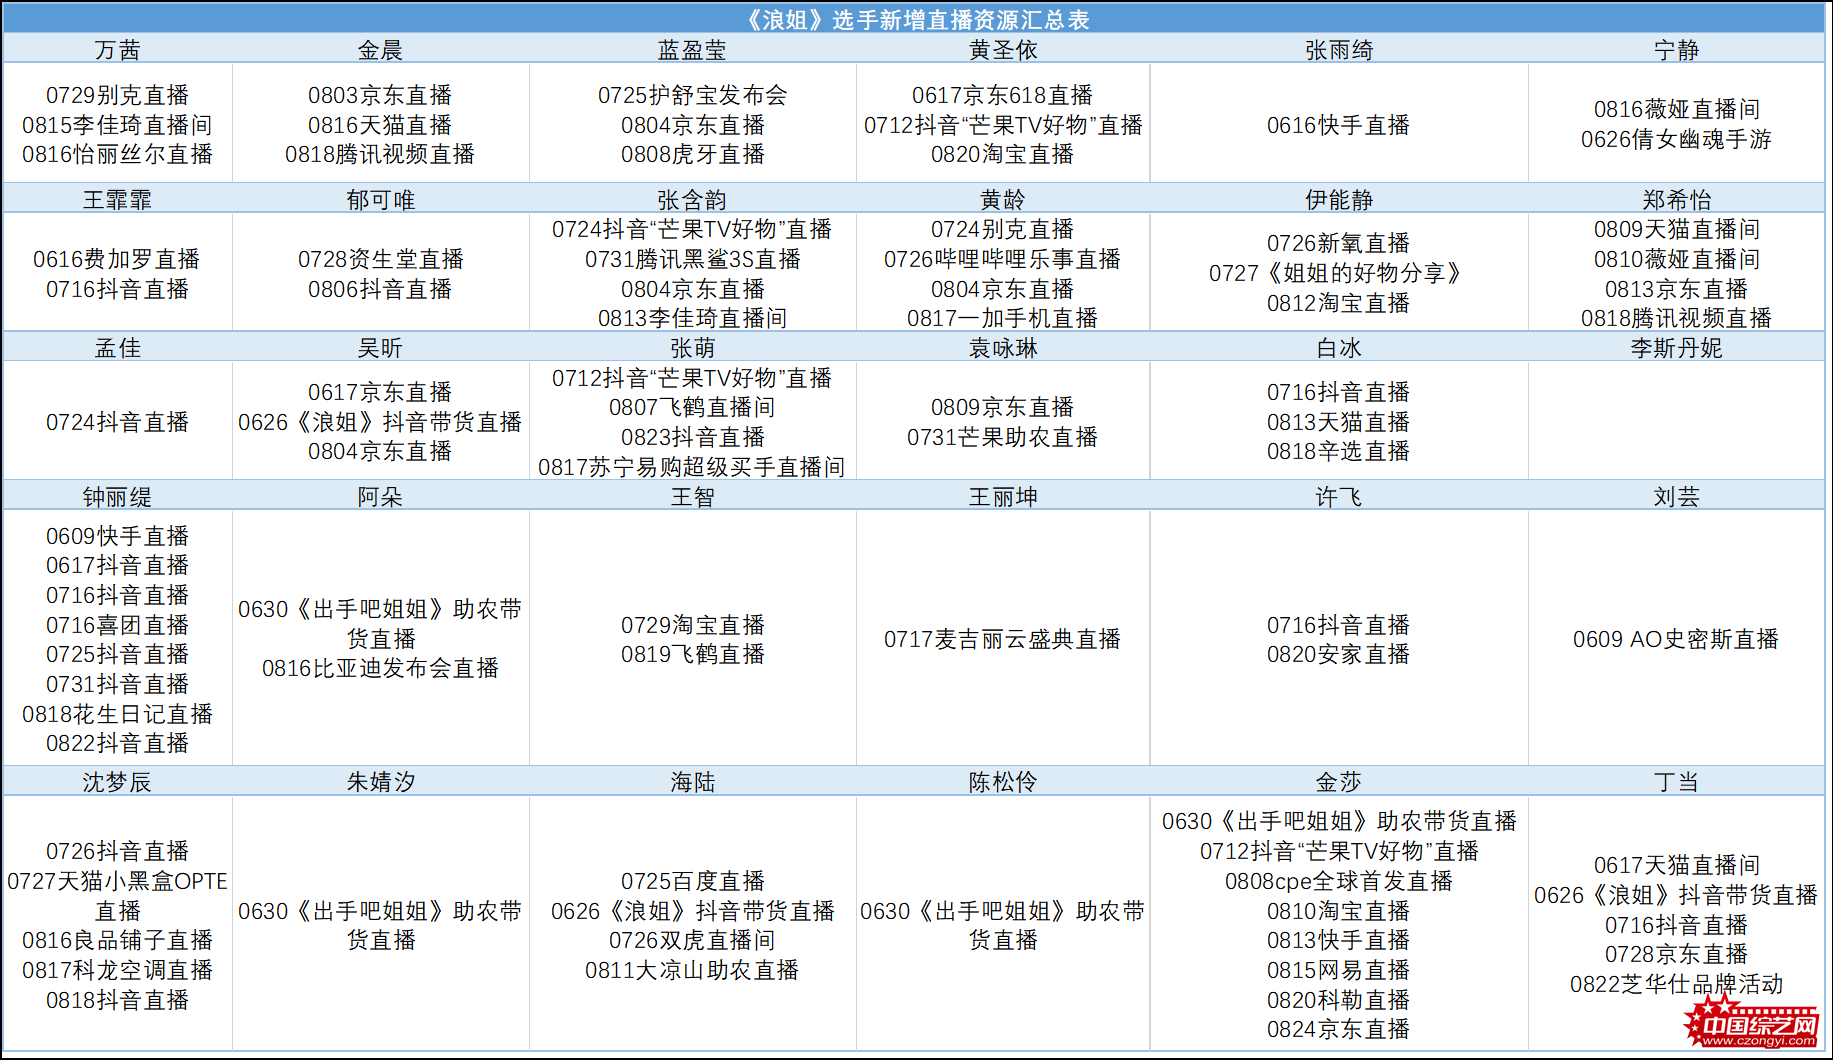Select the 黄圣依 header cell
This screenshot has height=1060, width=1833.
(1003, 50)
